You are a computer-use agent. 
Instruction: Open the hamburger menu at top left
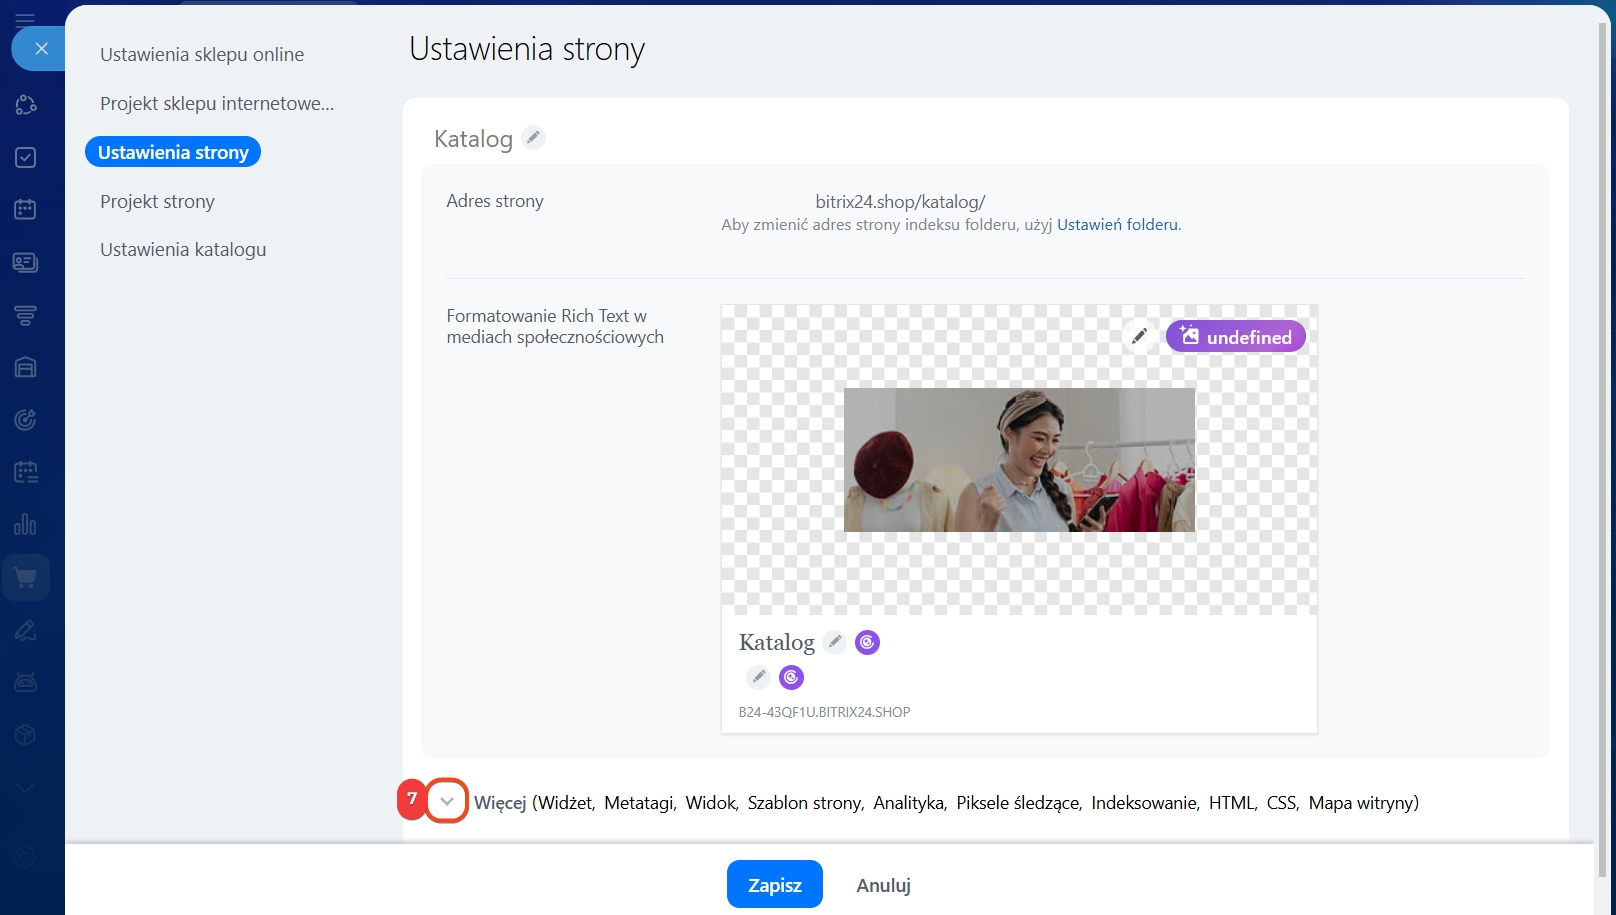26,18
